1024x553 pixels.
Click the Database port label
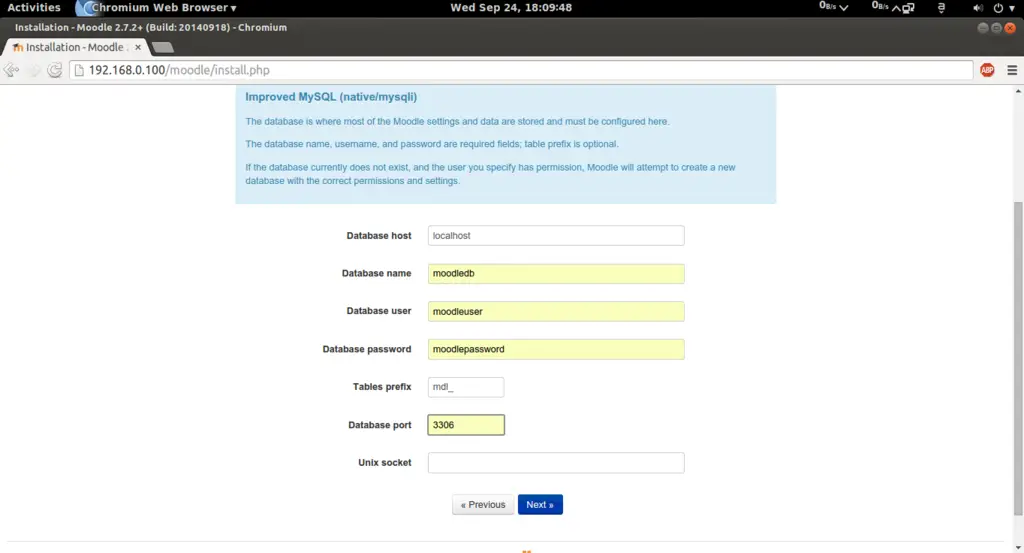(x=379, y=425)
